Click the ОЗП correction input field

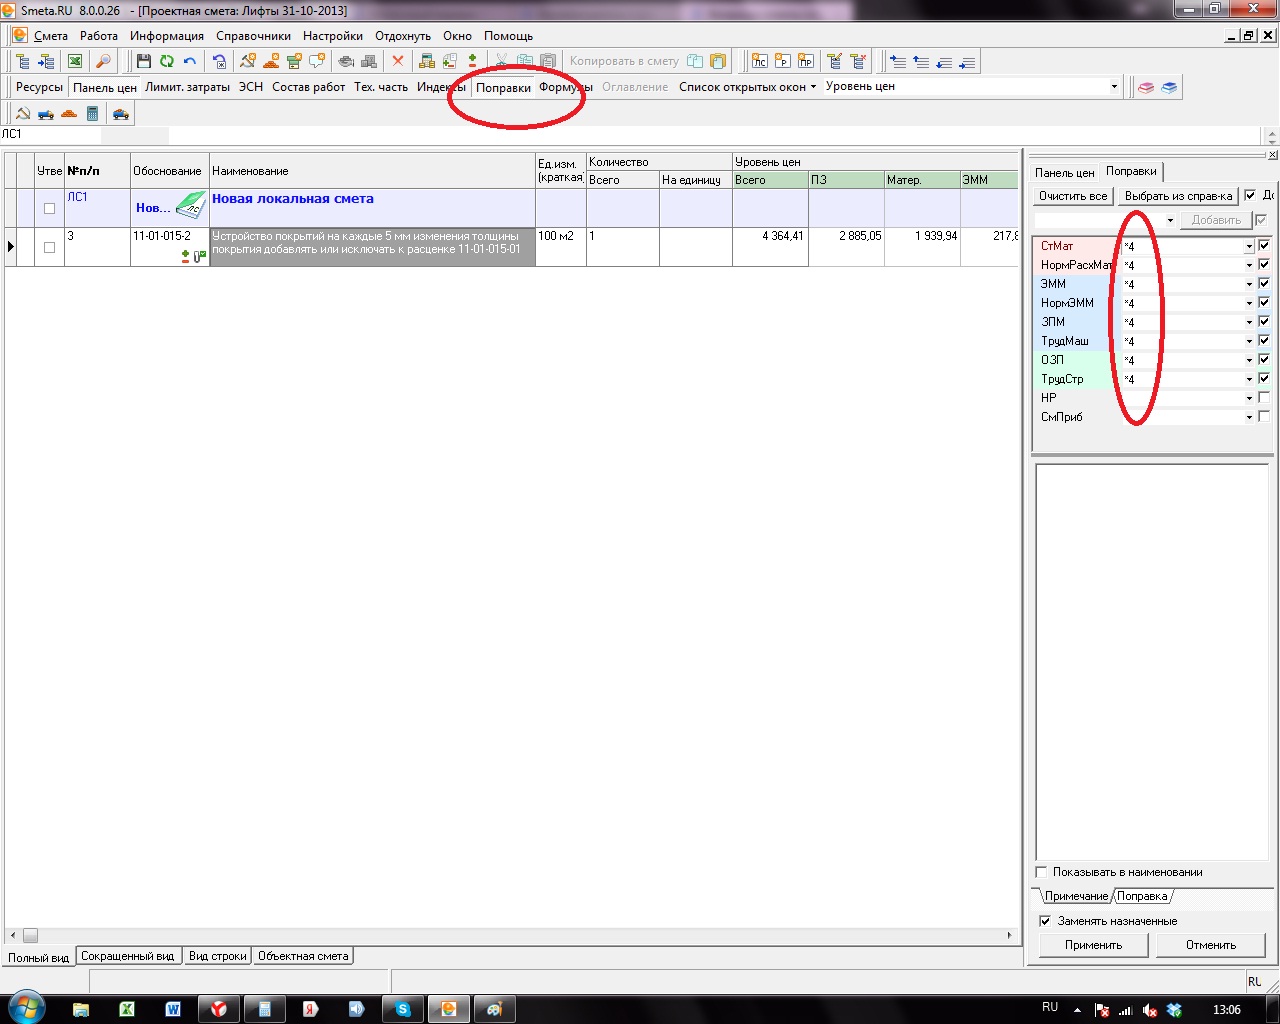coord(1180,360)
